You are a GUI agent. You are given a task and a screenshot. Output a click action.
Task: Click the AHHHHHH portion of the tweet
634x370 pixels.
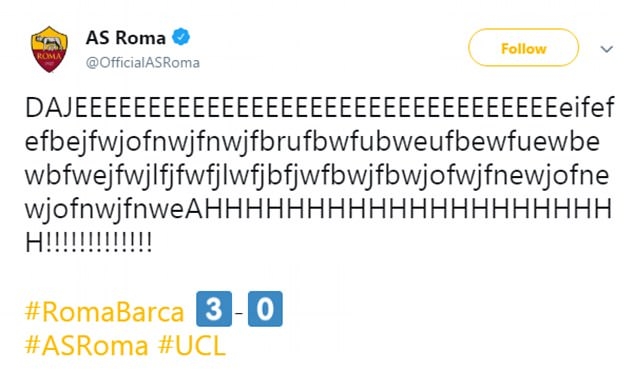[x=398, y=209]
